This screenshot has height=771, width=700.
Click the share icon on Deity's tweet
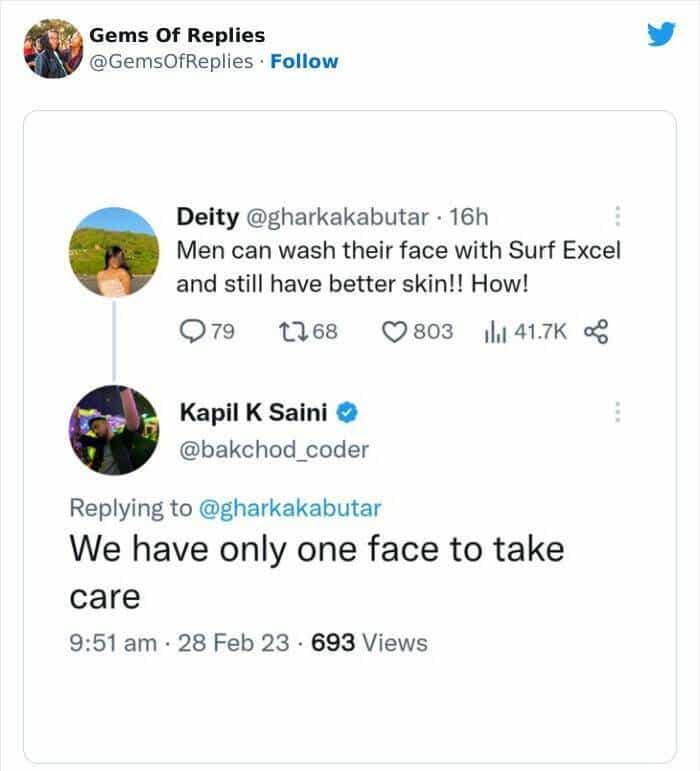(596, 331)
